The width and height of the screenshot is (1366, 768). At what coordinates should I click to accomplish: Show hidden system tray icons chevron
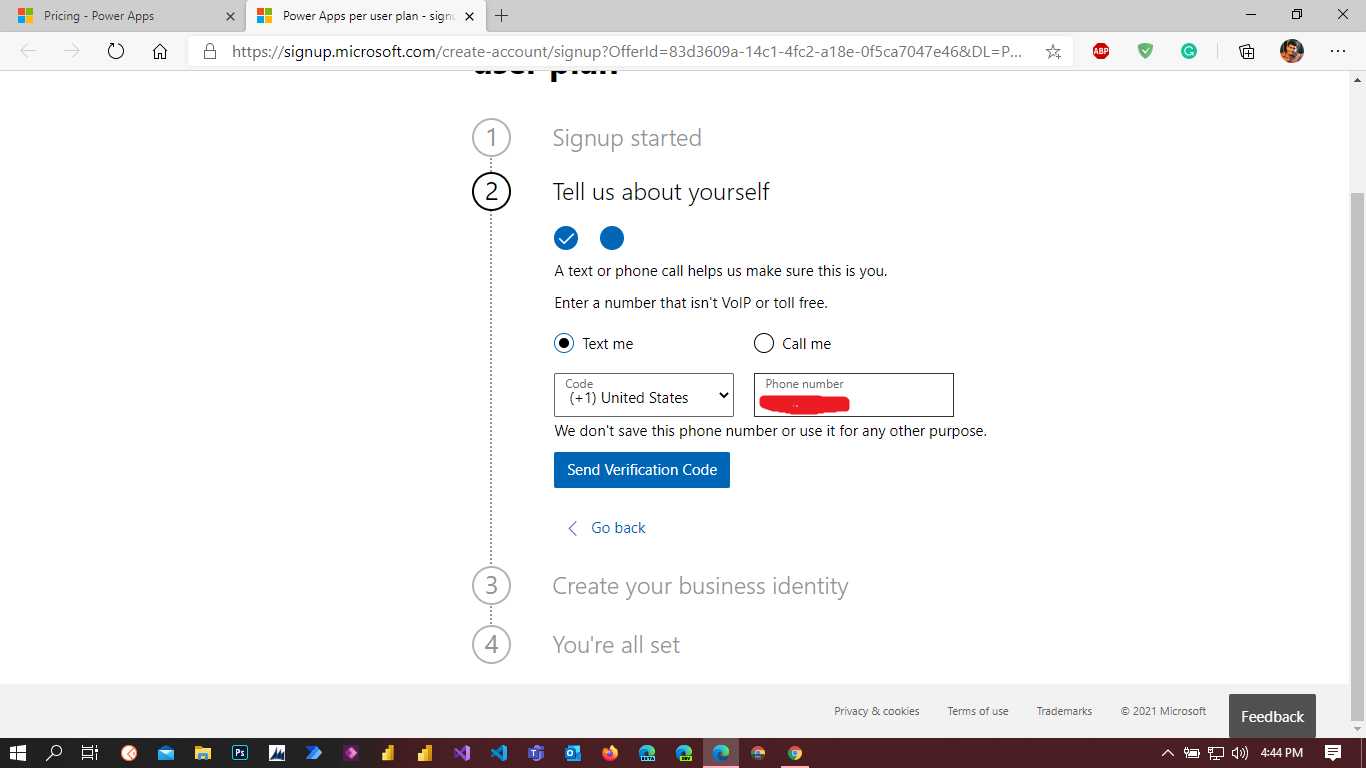click(x=1167, y=753)
